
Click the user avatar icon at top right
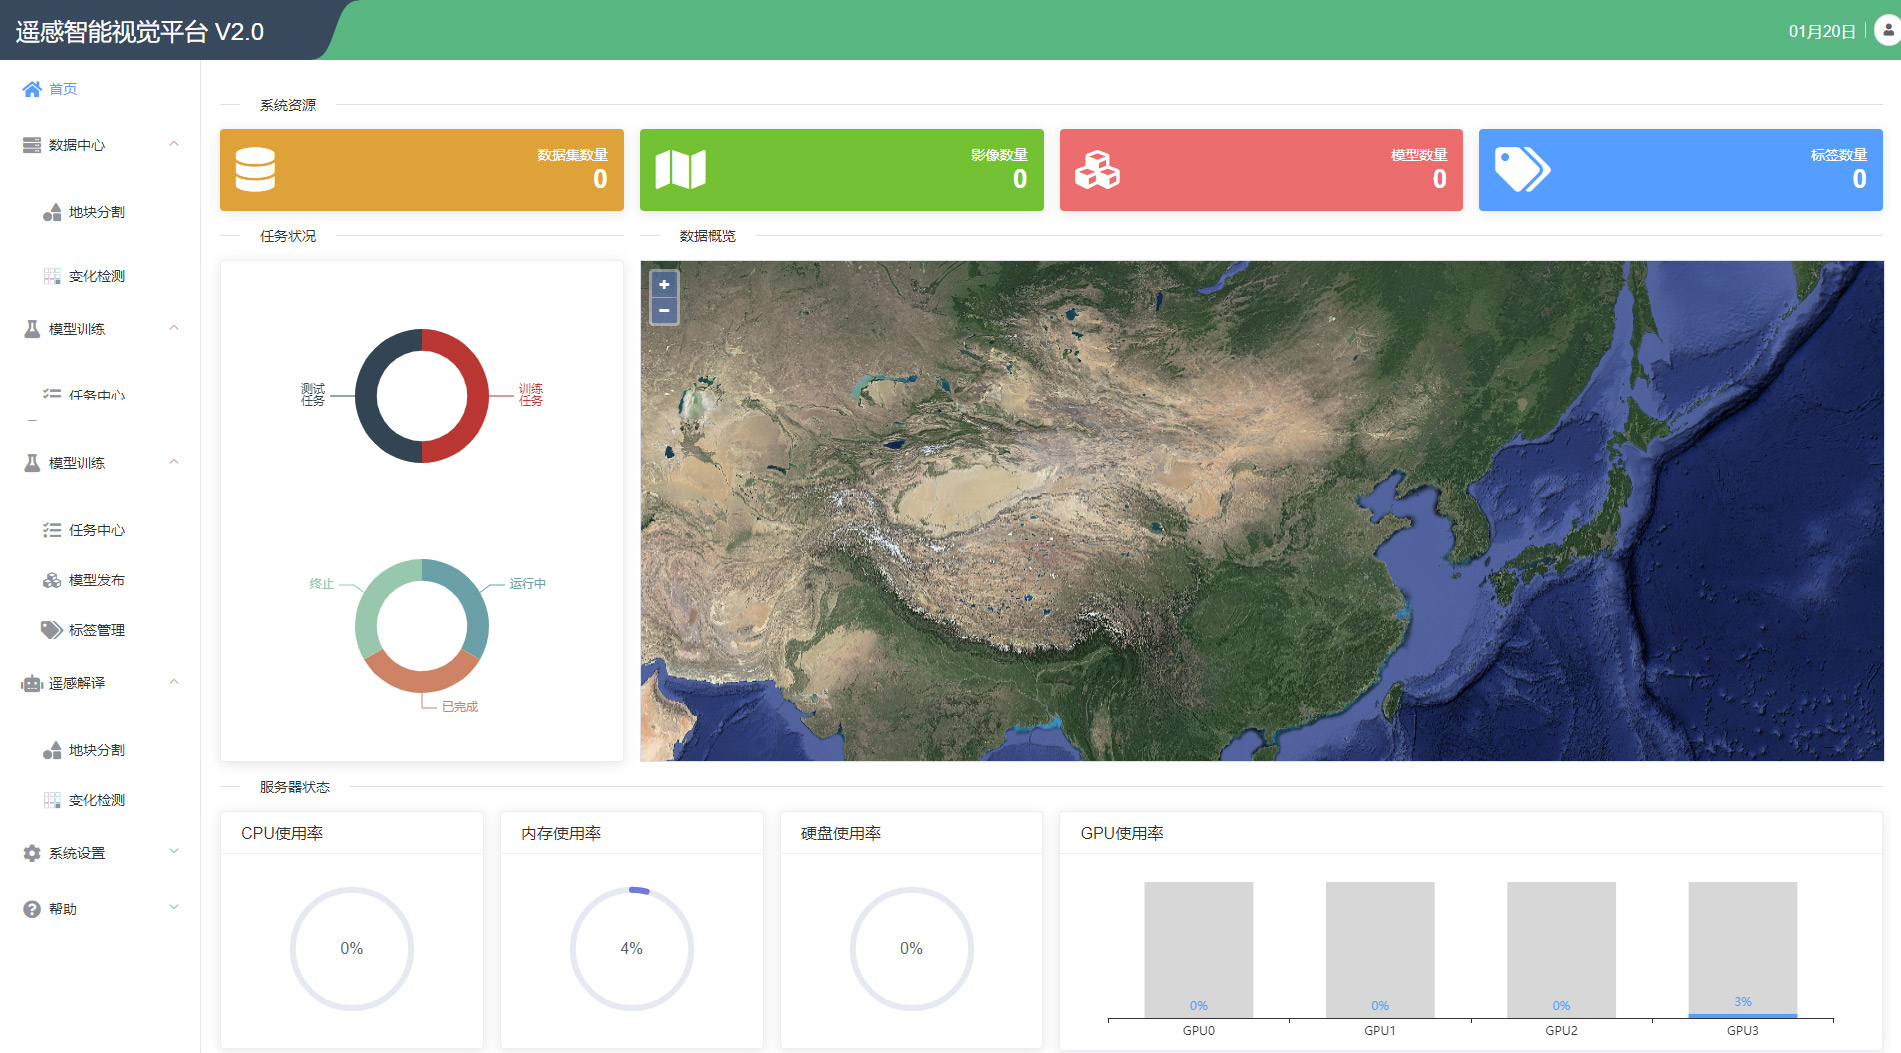coord(1887,31)
